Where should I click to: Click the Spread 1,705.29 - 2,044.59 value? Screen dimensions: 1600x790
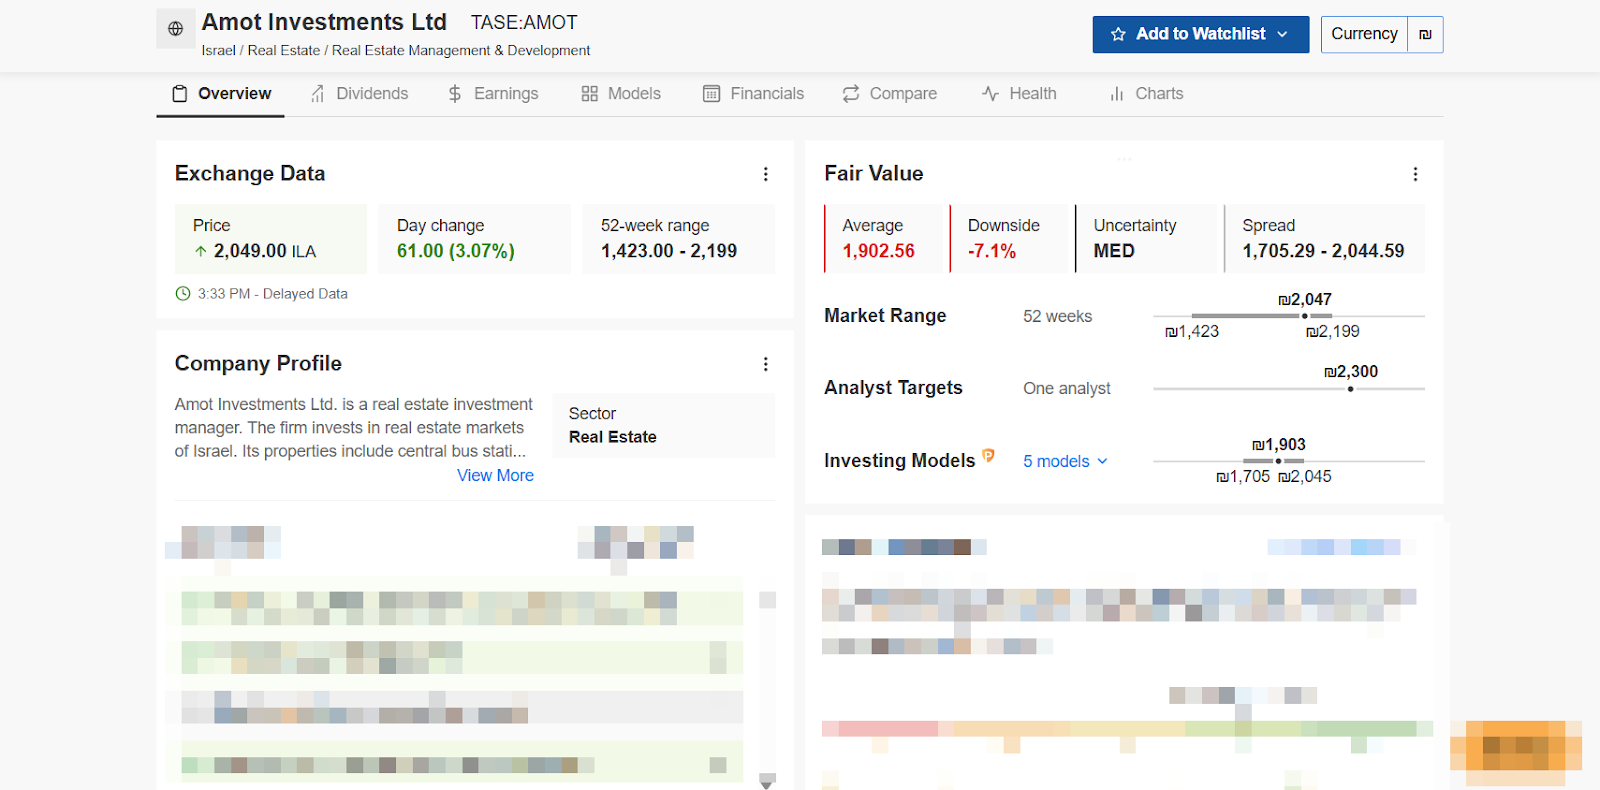click(1323, 251)
